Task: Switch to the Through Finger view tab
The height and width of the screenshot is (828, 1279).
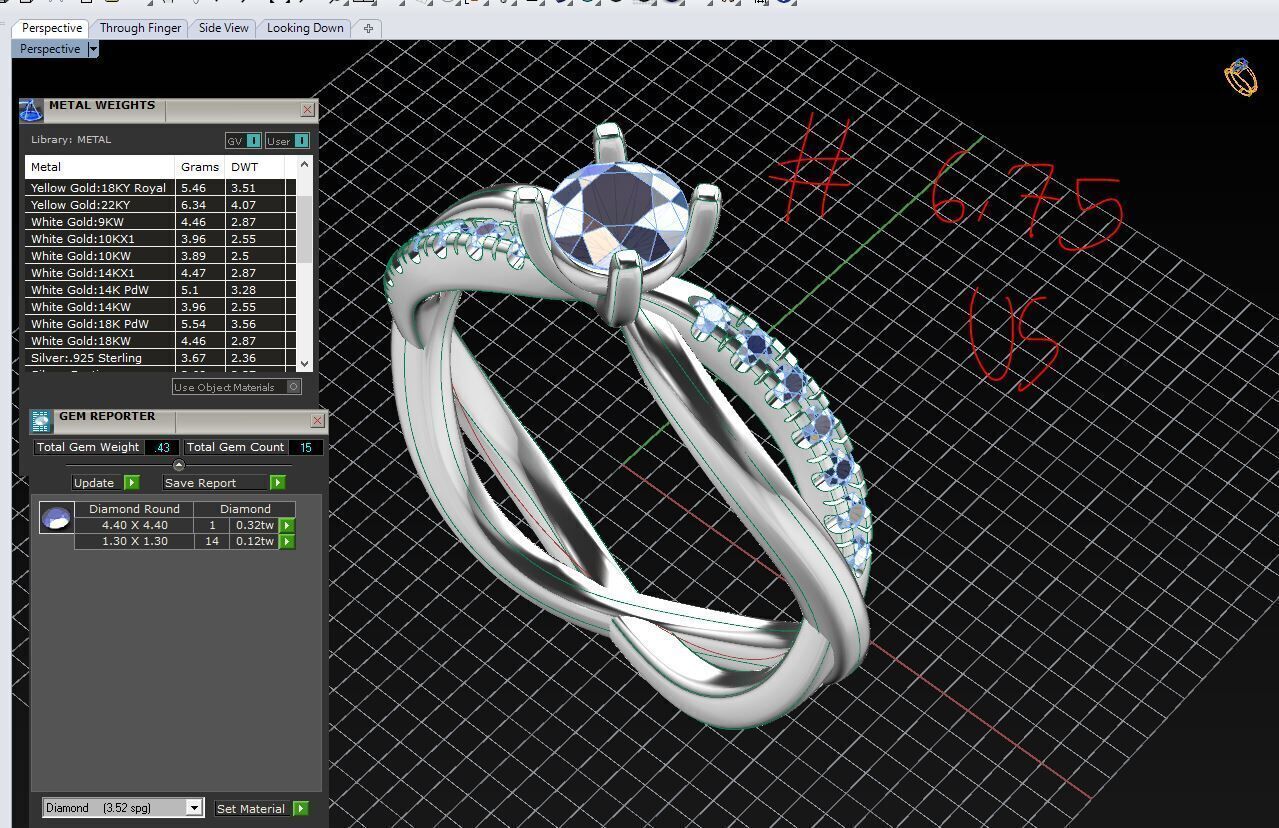Action: click(x=140, y=28)
